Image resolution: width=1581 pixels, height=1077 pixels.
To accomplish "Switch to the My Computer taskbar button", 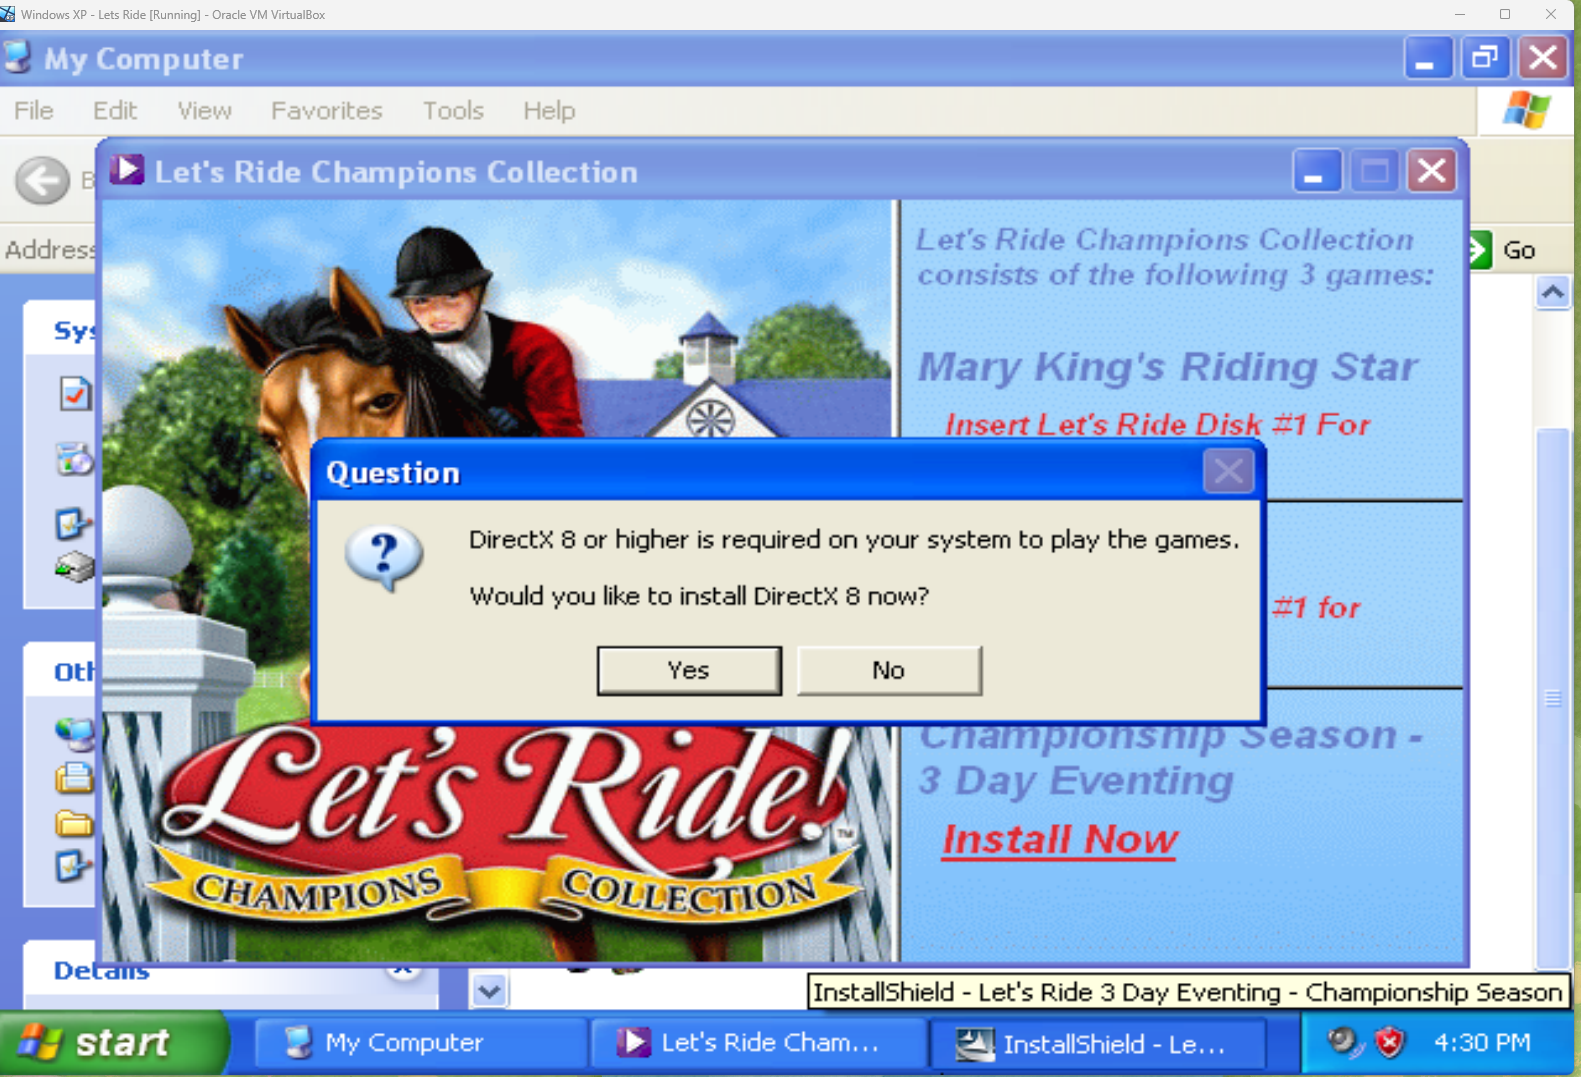I will [420, 1043].
